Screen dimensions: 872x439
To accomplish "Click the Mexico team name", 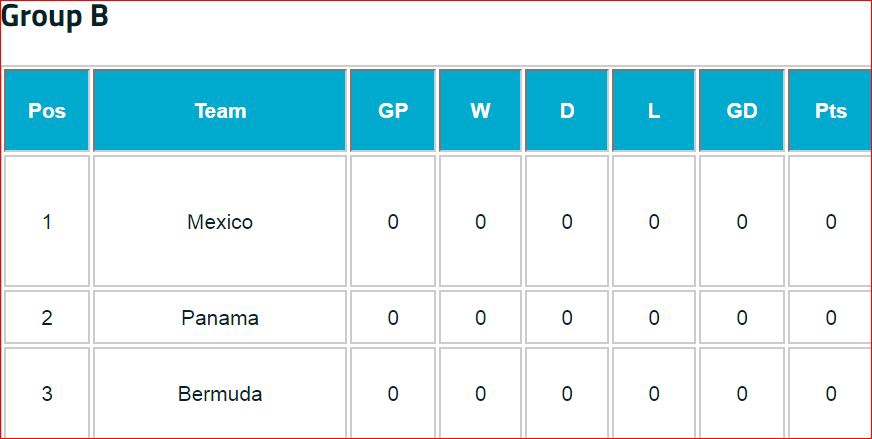I will point(220,222).
